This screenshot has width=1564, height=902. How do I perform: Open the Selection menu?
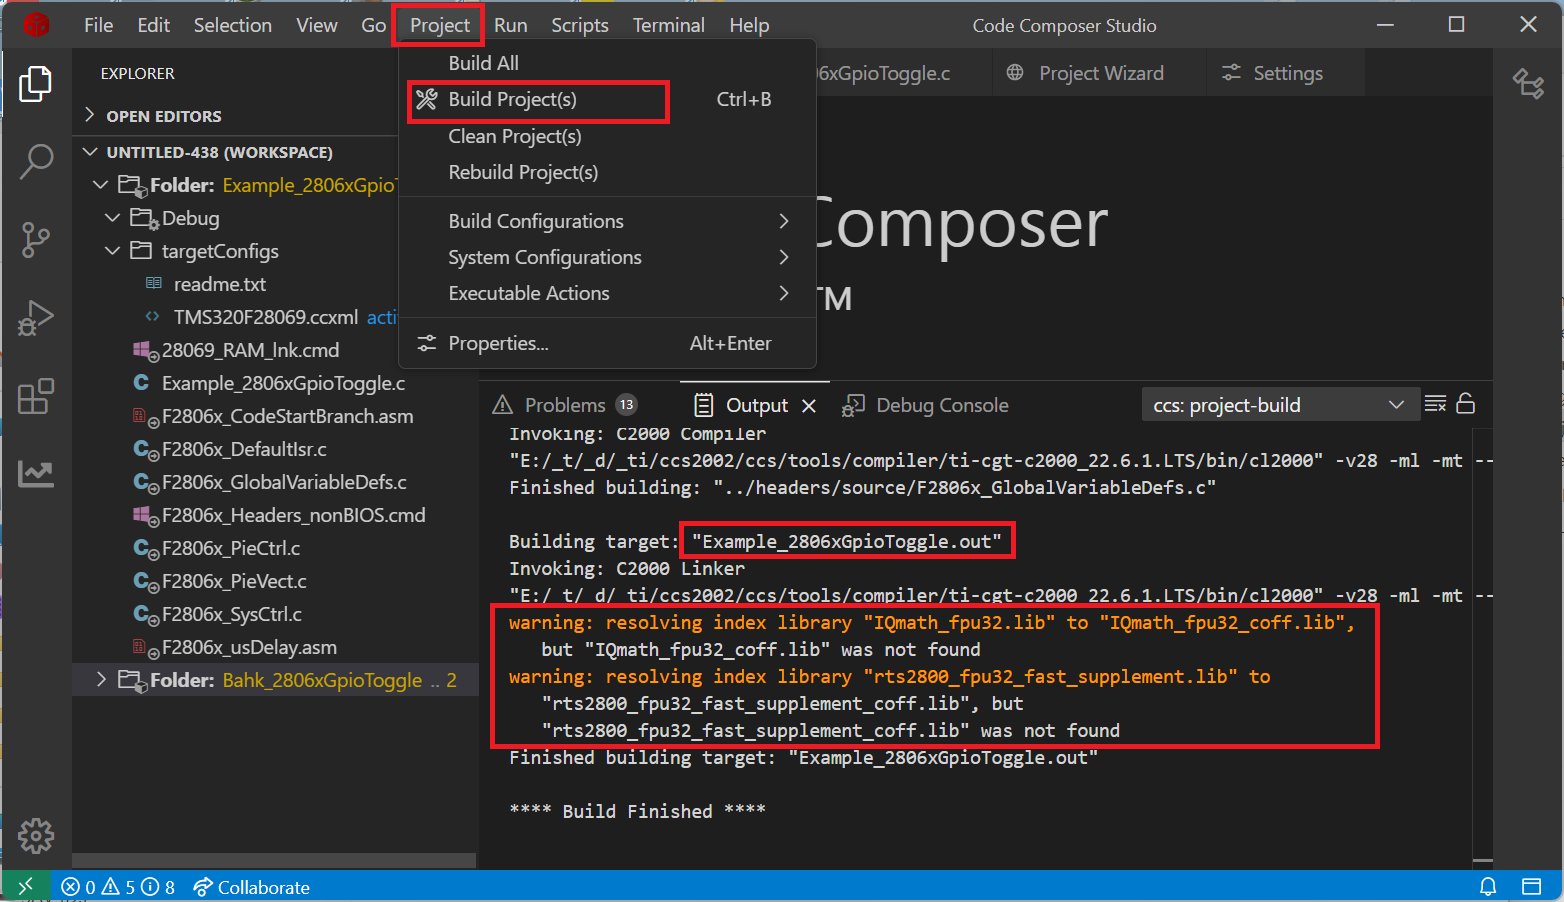233,25
